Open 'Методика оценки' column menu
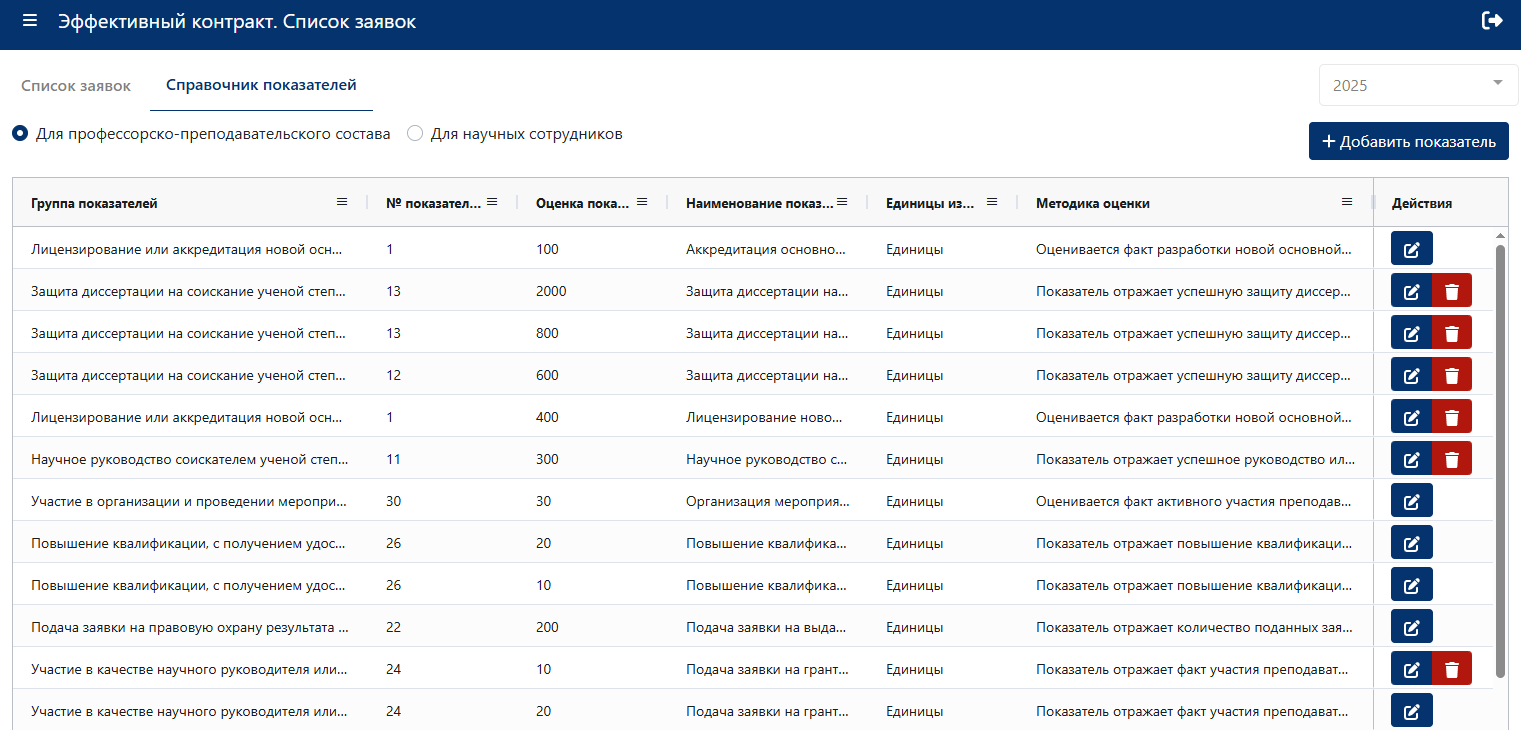 pyautogui.click(x=1347, y=202)
